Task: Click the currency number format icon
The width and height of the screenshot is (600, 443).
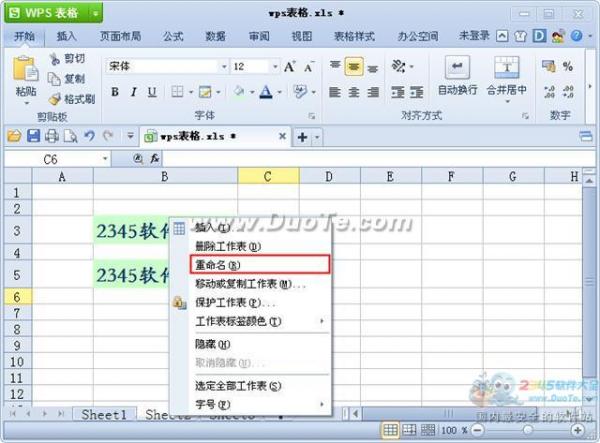Action: tap(549, 66)
